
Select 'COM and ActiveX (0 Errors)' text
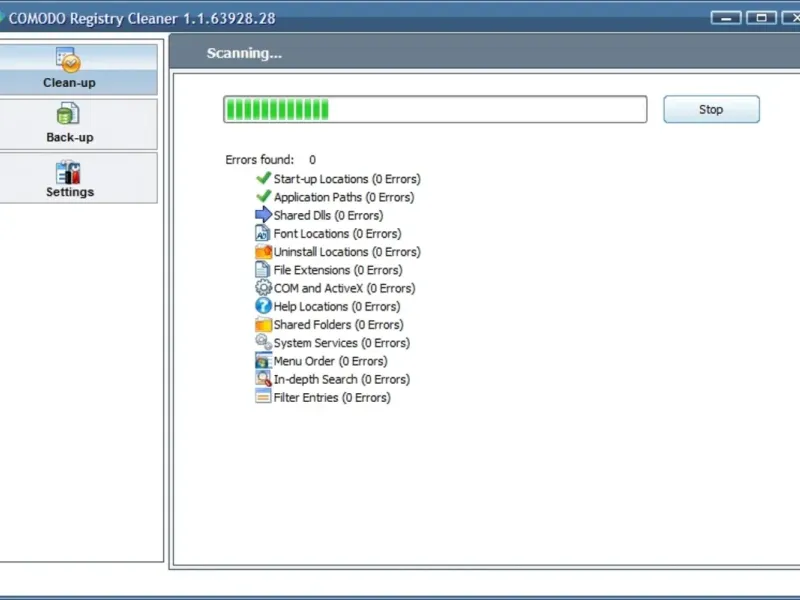pyautogui.click(x=344, y=288)
